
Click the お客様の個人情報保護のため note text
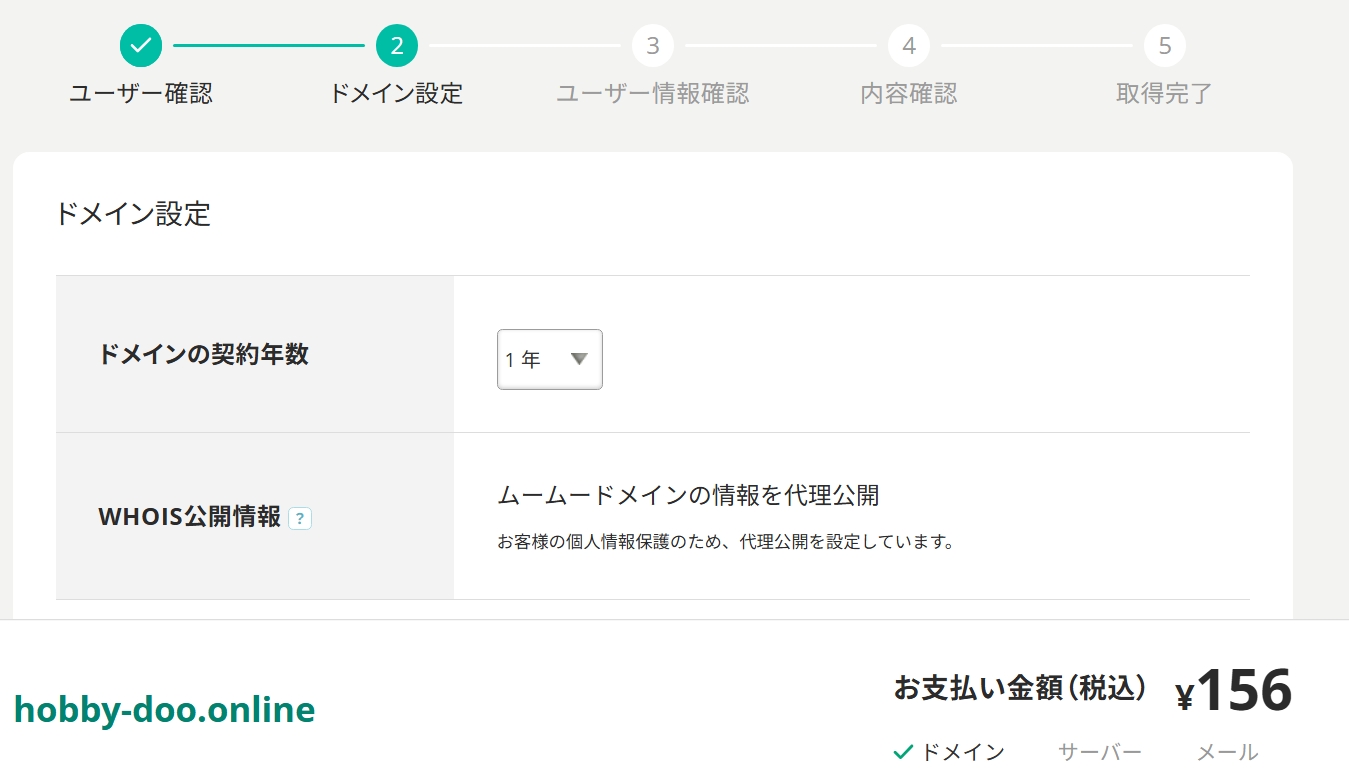click(x=726, y=543)
